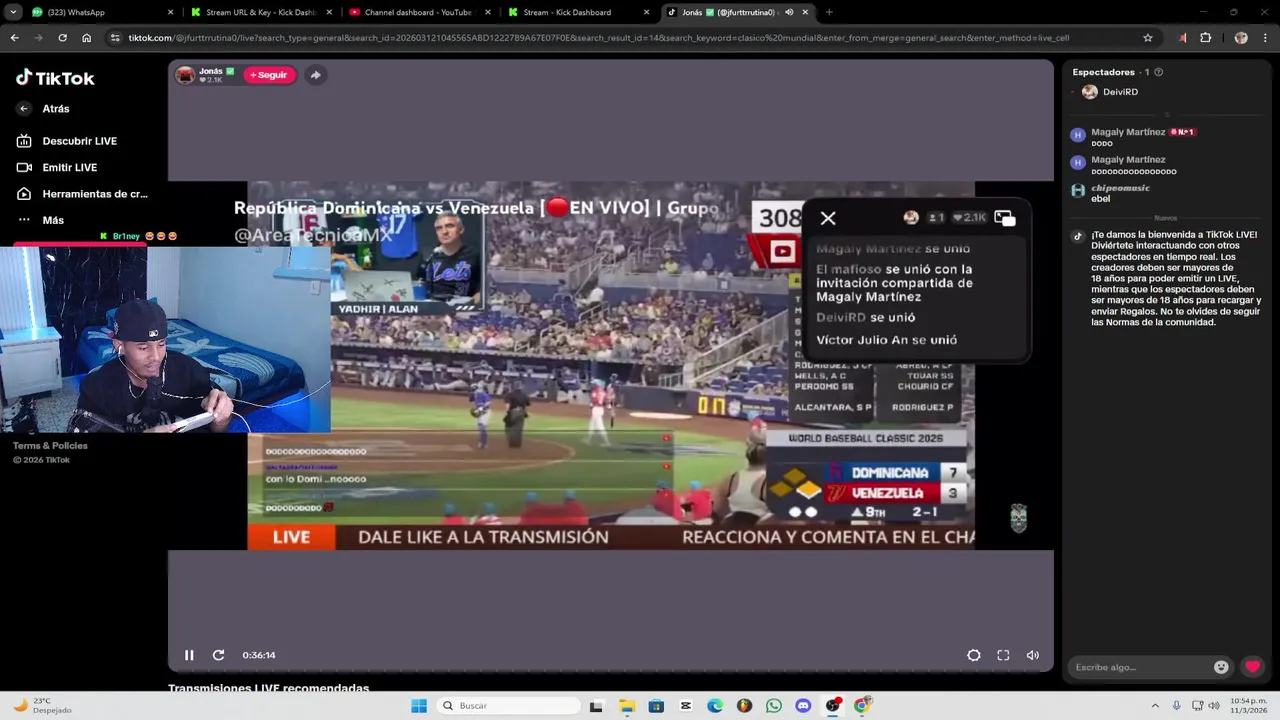Image resolution: width=1280 pixels, height=720 pixels.
Task: Switch to Stream URL & Key Kick tab
Action: (260, 12)
